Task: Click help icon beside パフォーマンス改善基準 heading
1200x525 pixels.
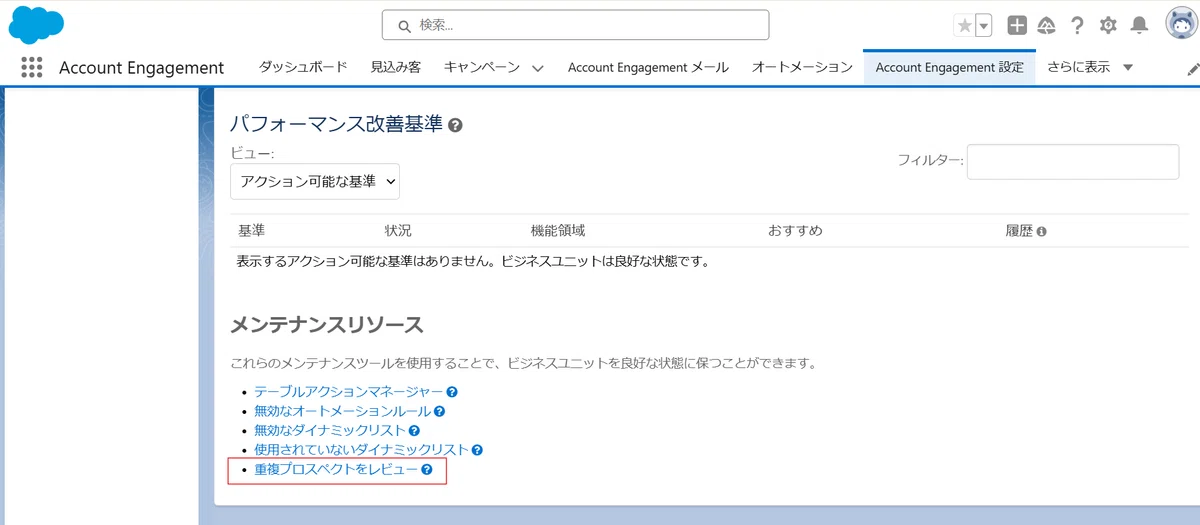Action: pos(456,126)
